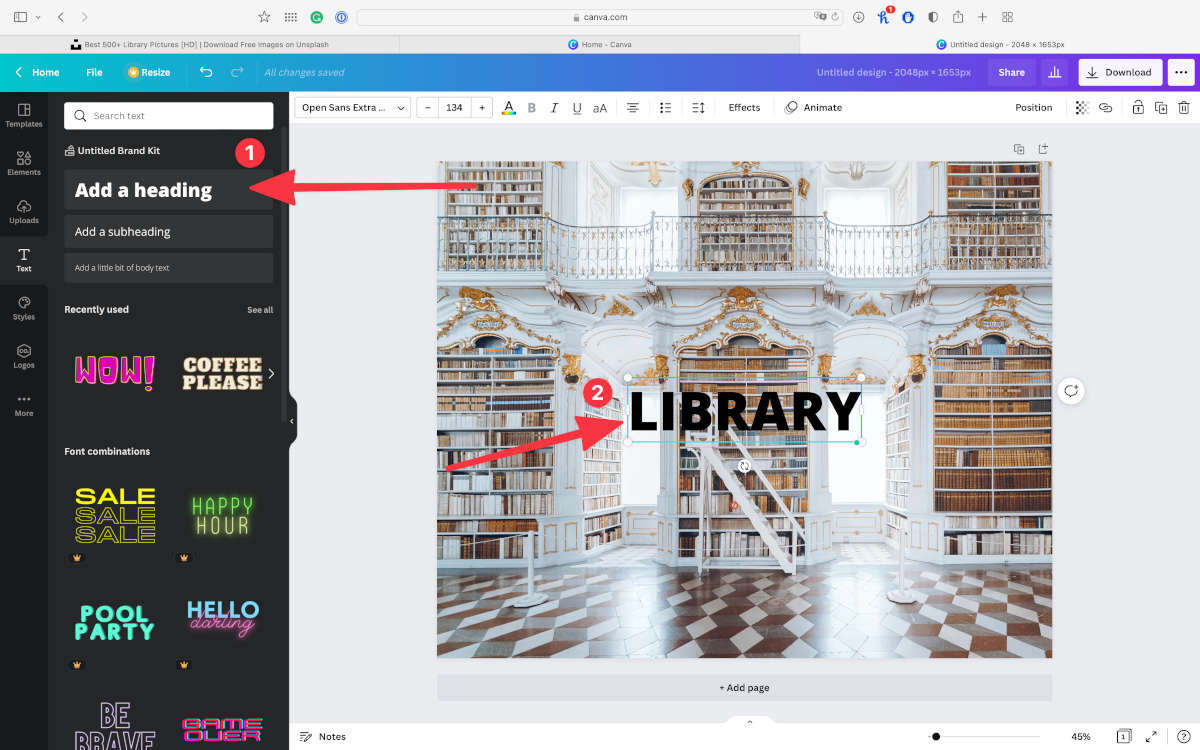The width and height of the screenshot is (1200, 750).
Task: Toggle uppercase text formatting
Action: [600, 107]
